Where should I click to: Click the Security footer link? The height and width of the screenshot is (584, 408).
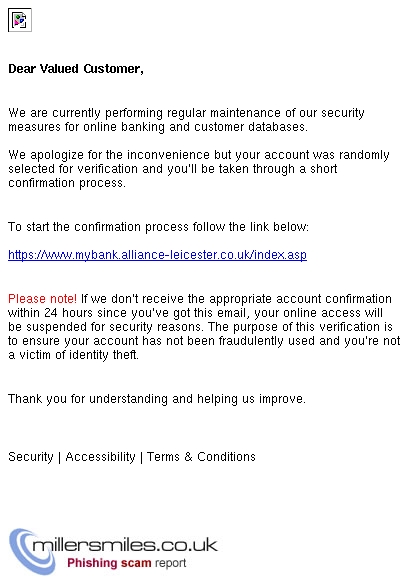click(x=31, y=457)
